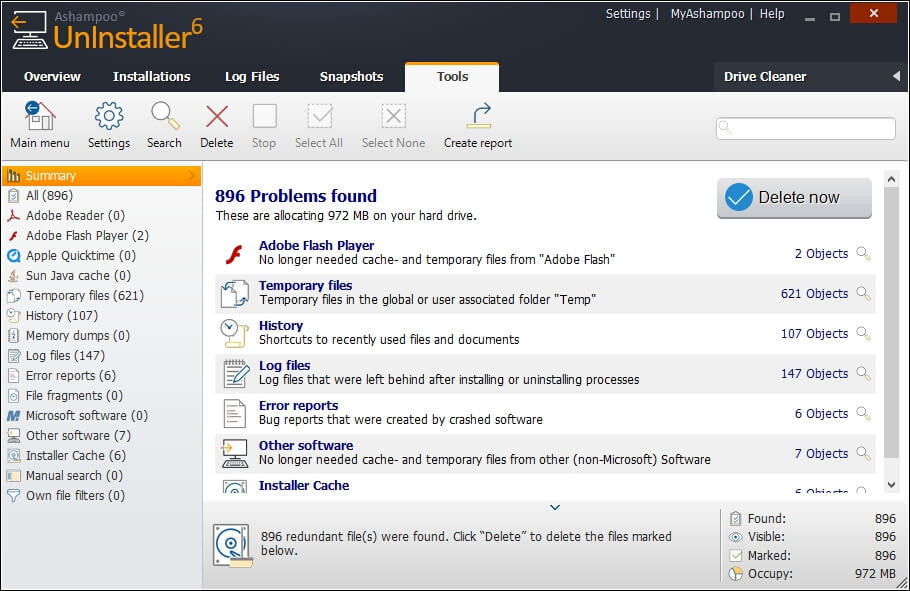Open the MyAshampoo link

pos(706,14)
